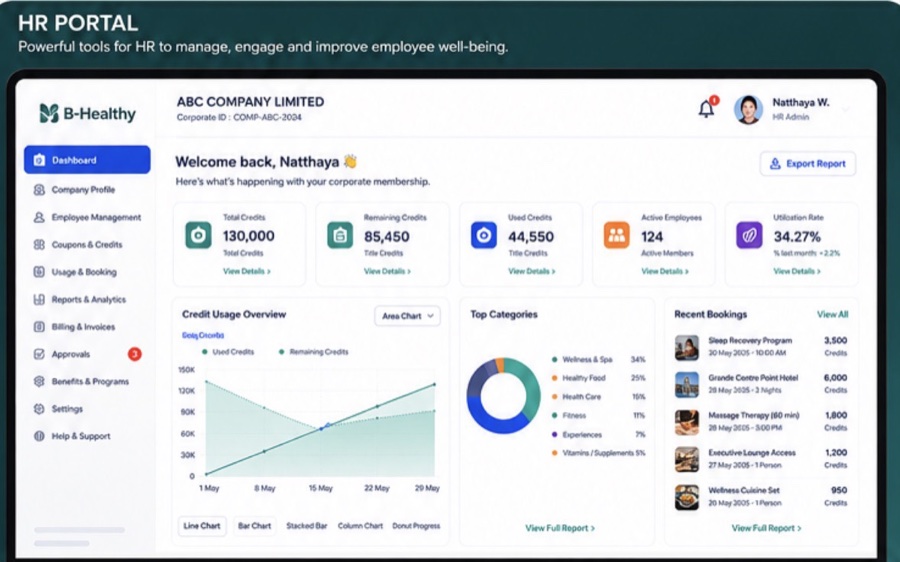Click the Coupons & Credits sidebar icon
The height and width of the screenshot is (562, 900).
click(39, 245)
